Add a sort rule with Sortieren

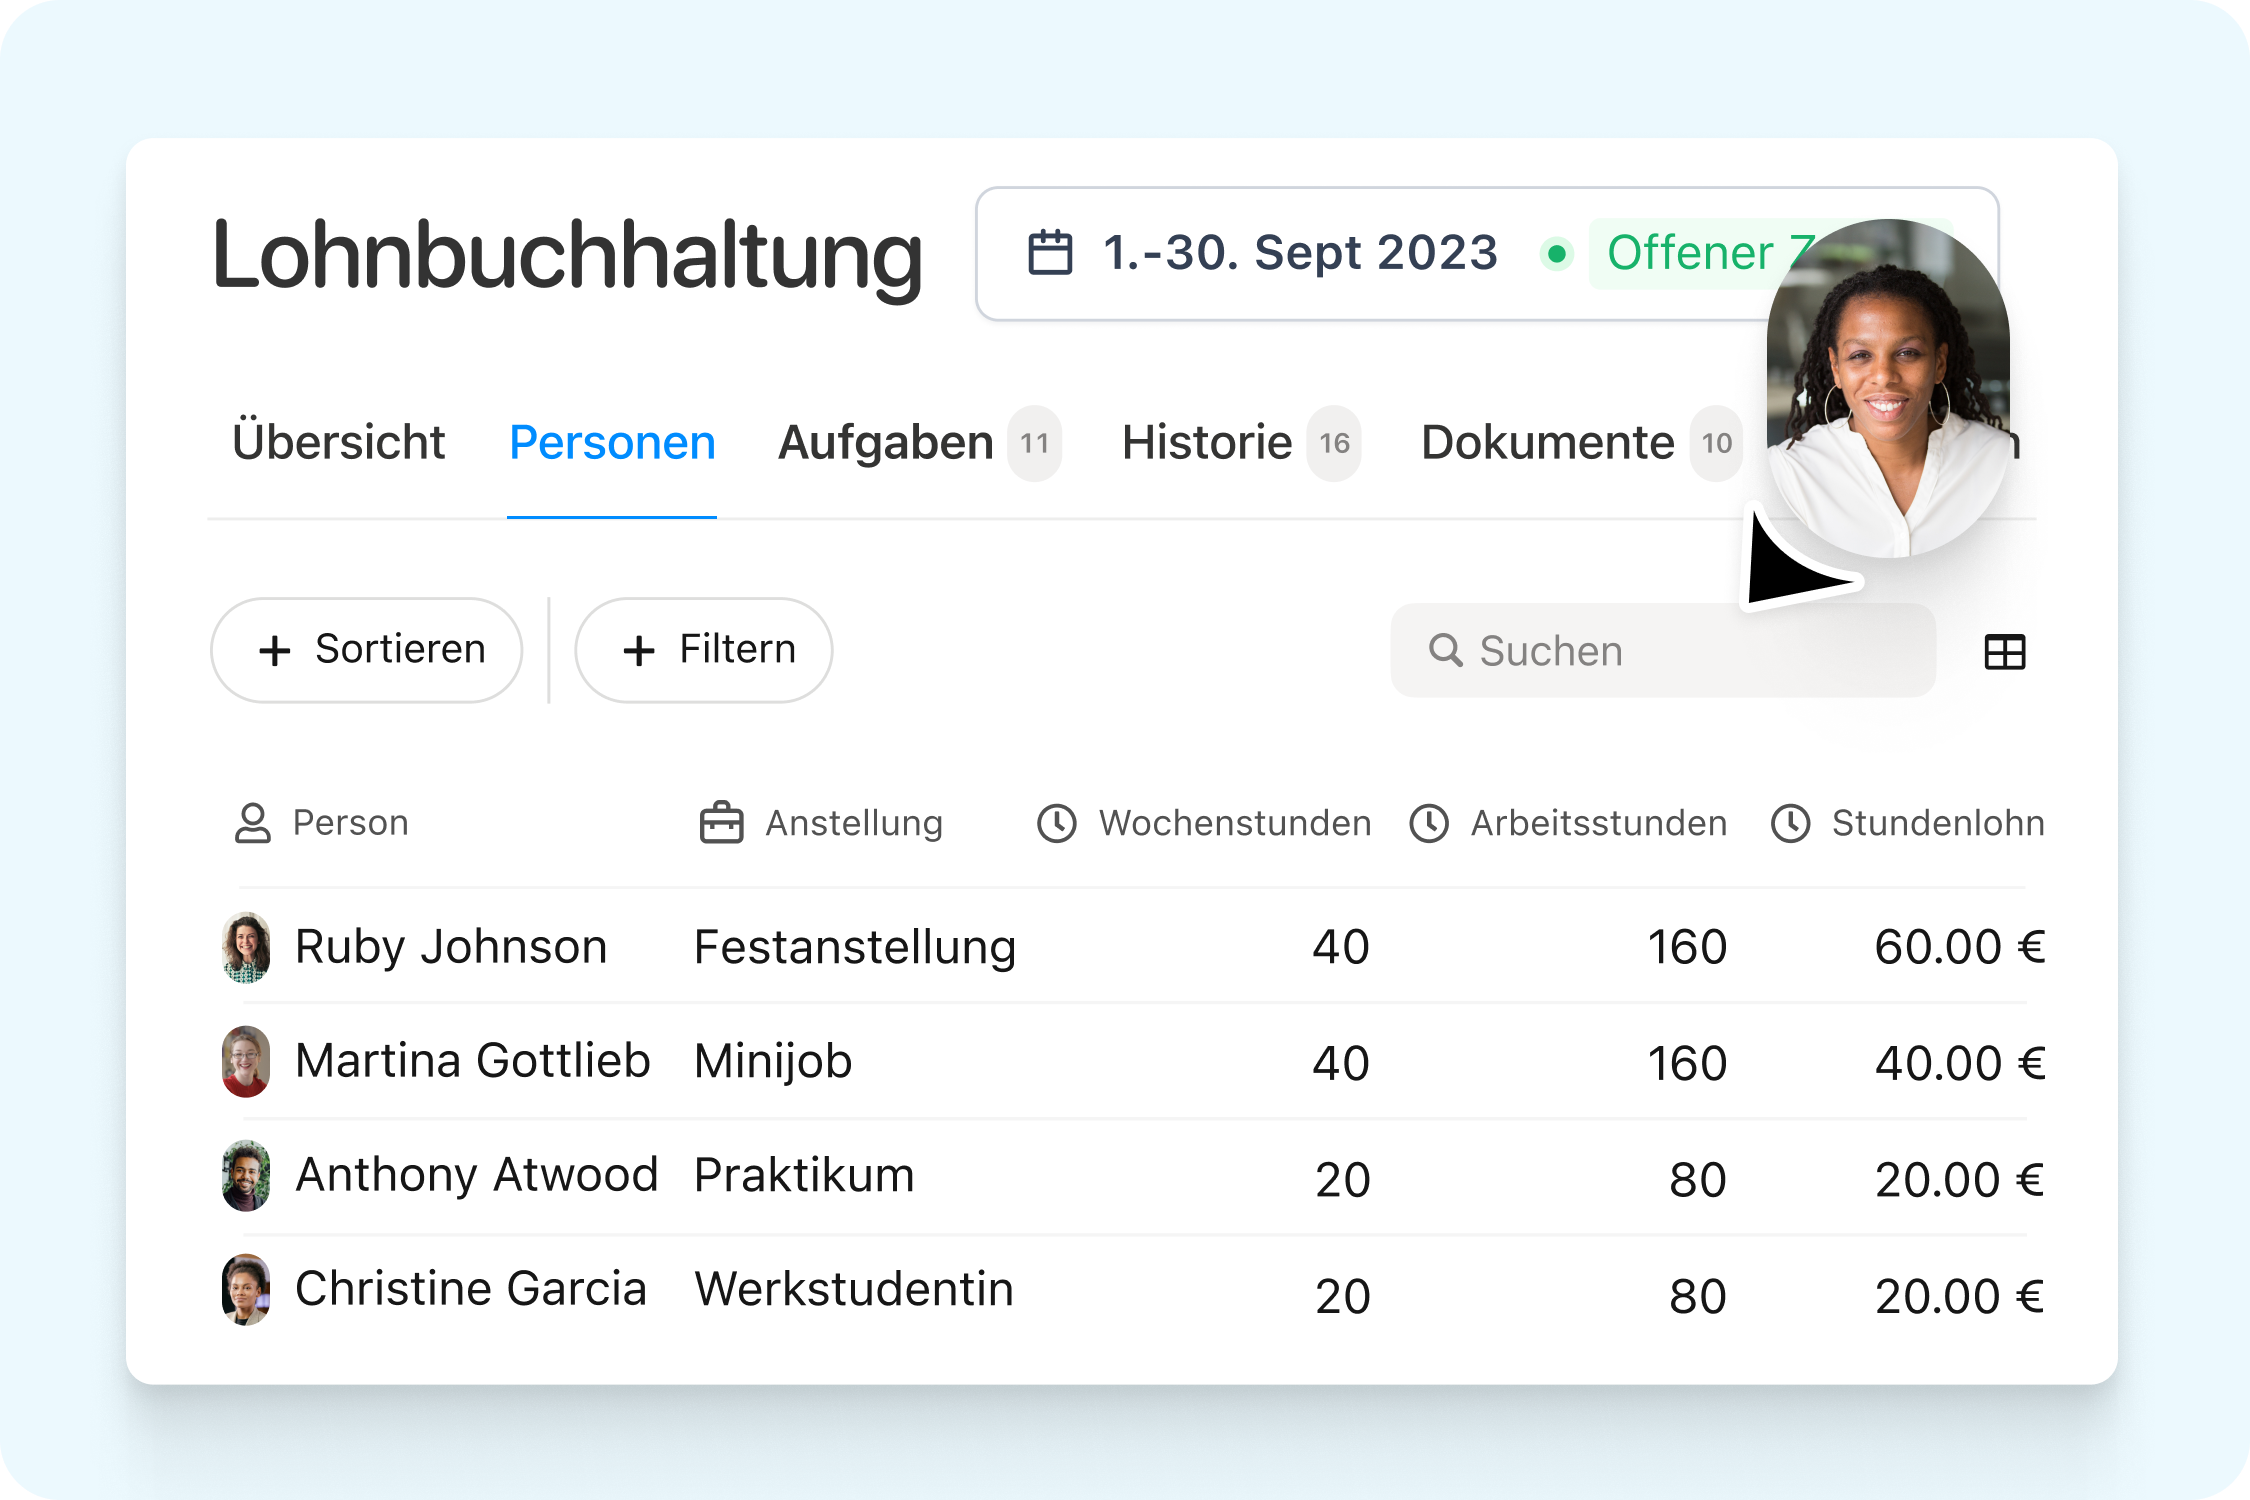[x=367, y=650]
